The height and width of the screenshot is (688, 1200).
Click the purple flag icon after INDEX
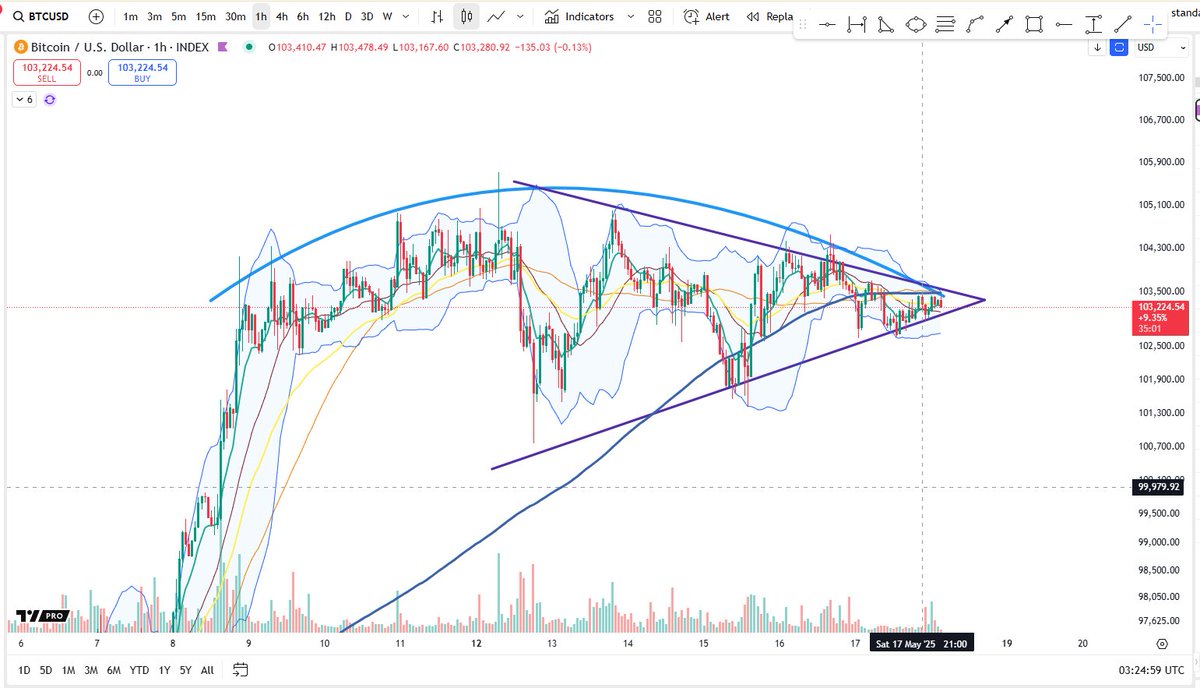click(x=222, y=46)
